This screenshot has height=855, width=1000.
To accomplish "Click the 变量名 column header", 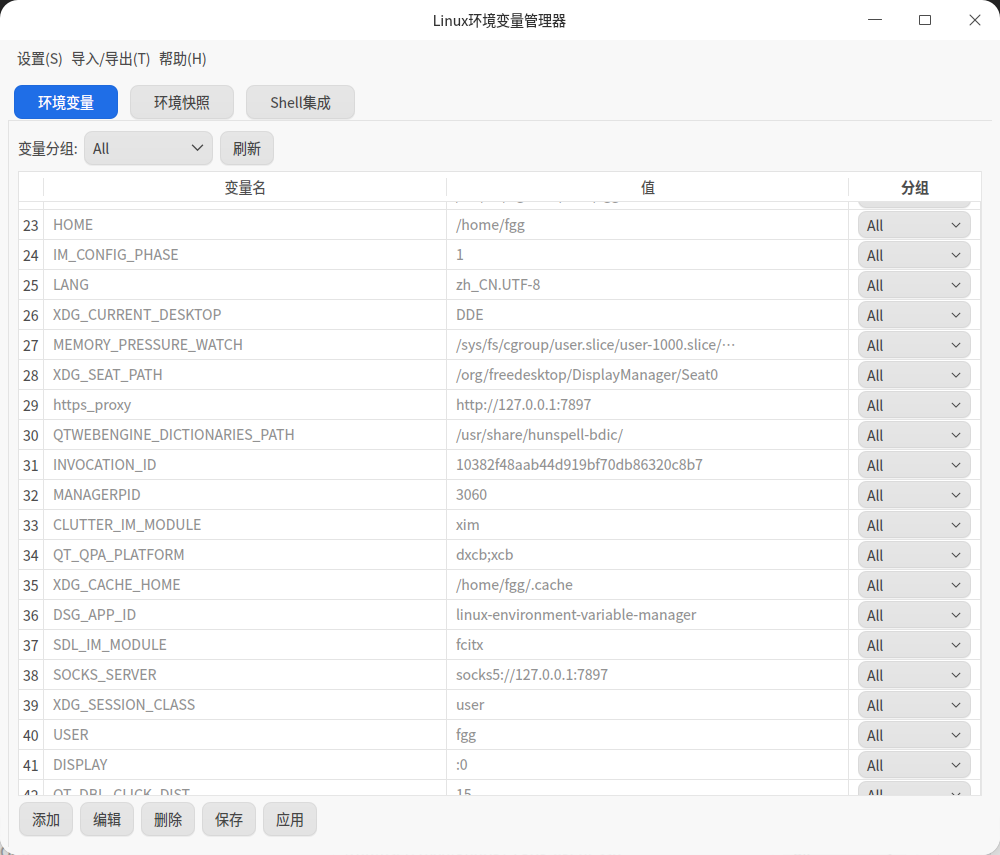I will click(x=245, y=187).
